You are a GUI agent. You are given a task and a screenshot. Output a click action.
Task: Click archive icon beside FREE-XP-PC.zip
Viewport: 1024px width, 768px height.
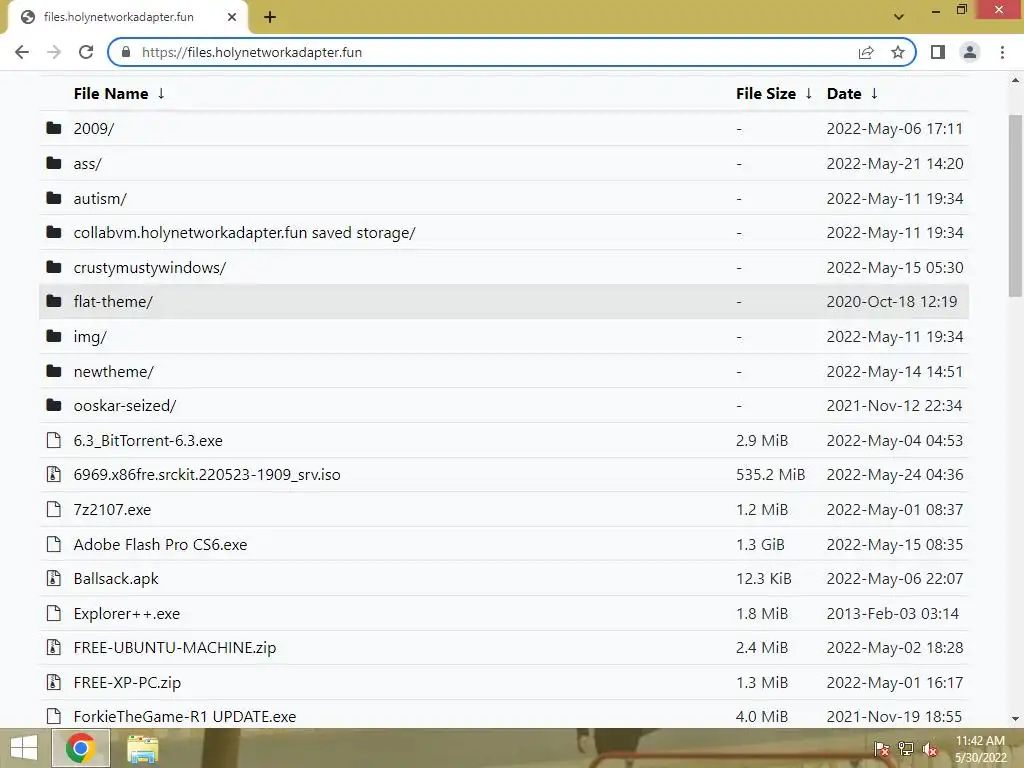tap(54, 682)
